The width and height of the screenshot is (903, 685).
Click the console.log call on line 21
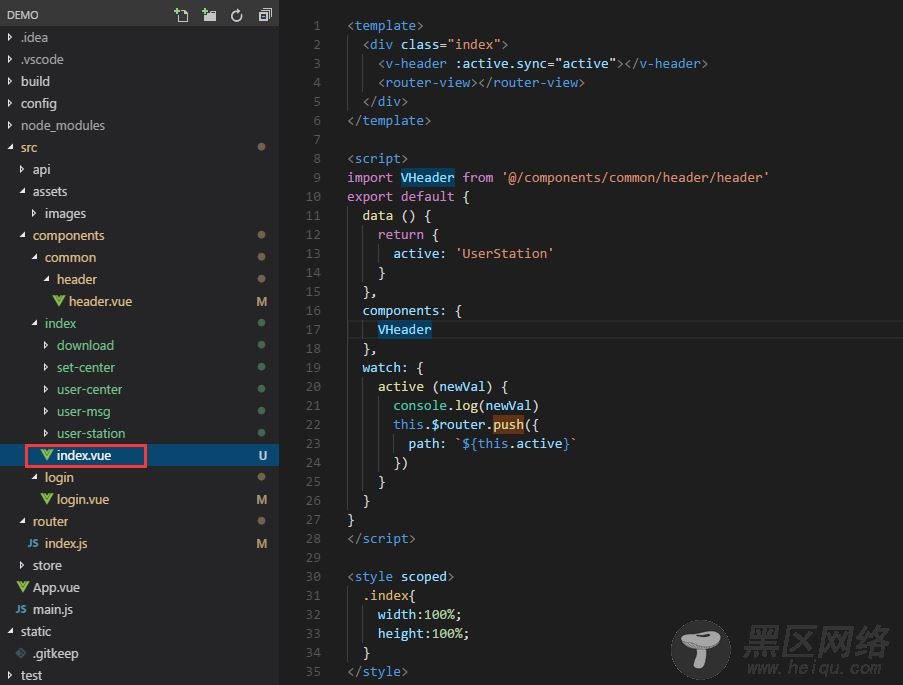[466, 406]
